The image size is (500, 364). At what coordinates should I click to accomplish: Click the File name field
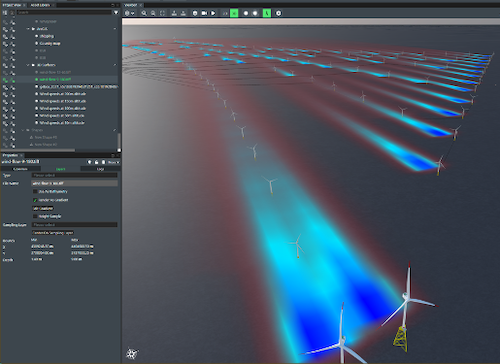click(x=74, y=183)
